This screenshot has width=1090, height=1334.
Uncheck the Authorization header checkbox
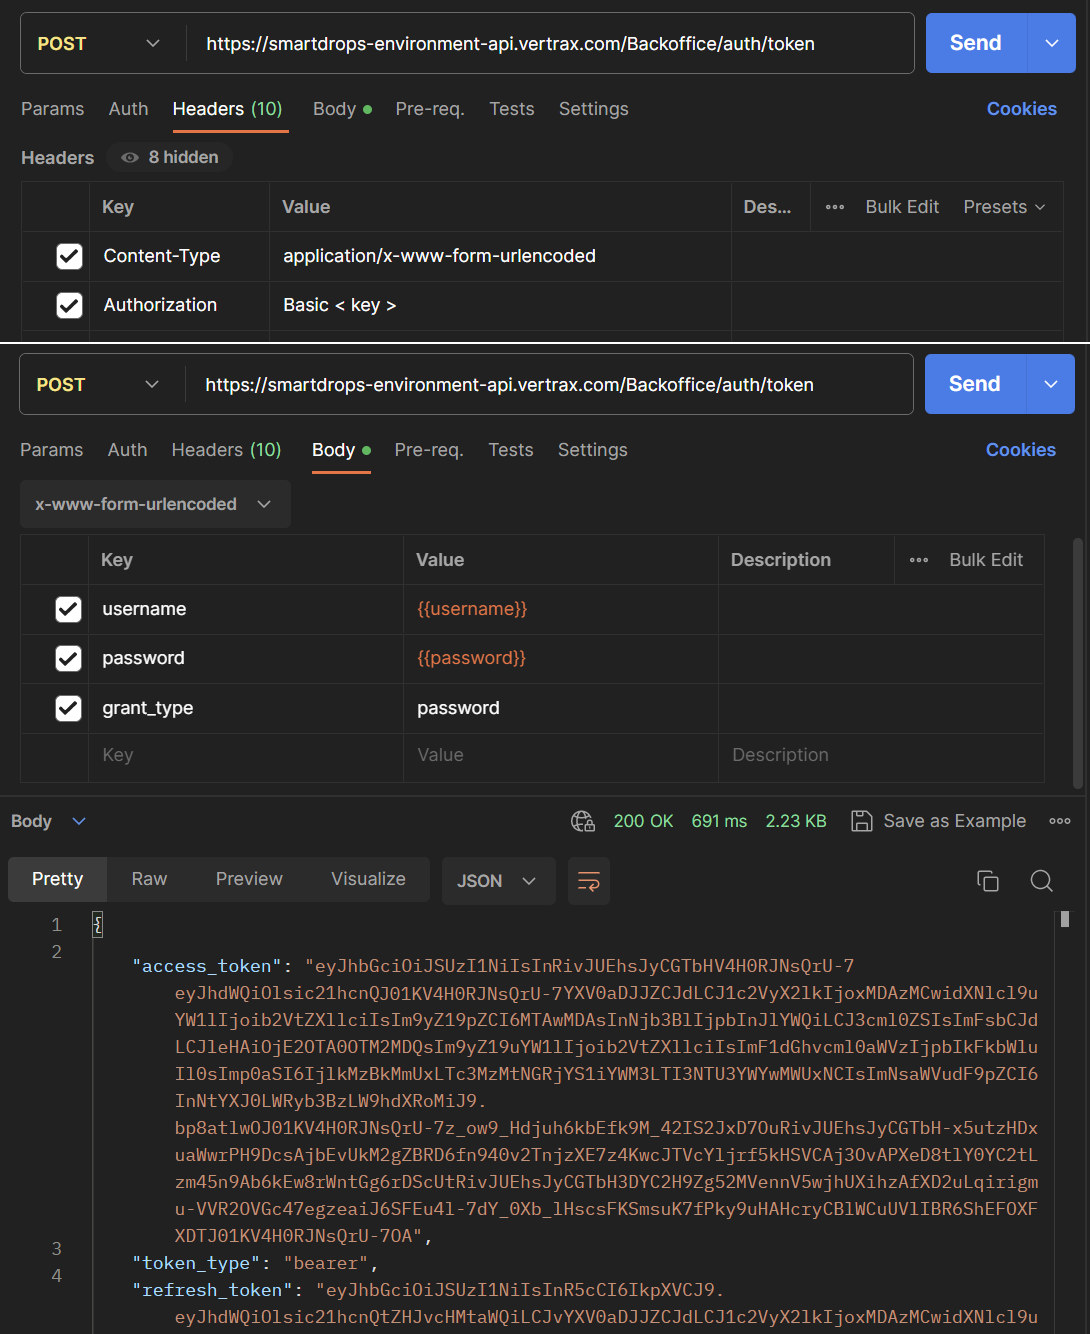coord(69,305)
